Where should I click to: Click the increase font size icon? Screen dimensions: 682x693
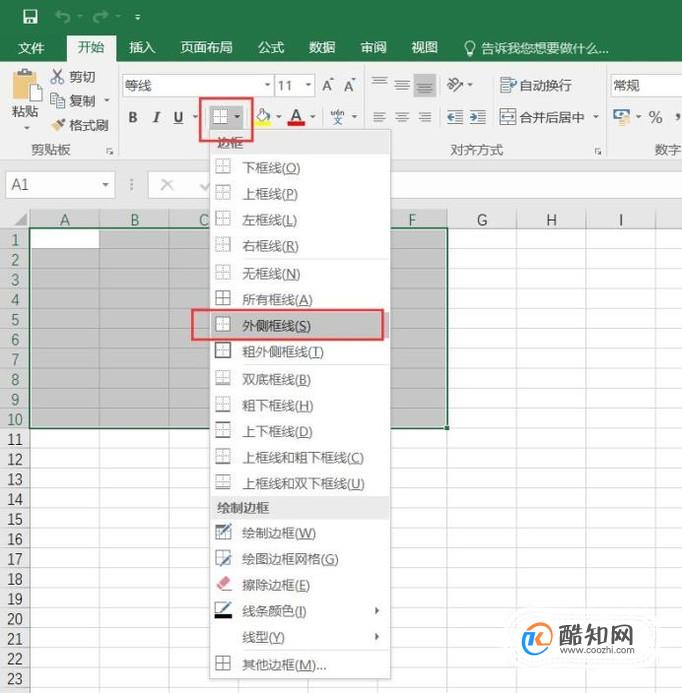(x=328, y=85)
